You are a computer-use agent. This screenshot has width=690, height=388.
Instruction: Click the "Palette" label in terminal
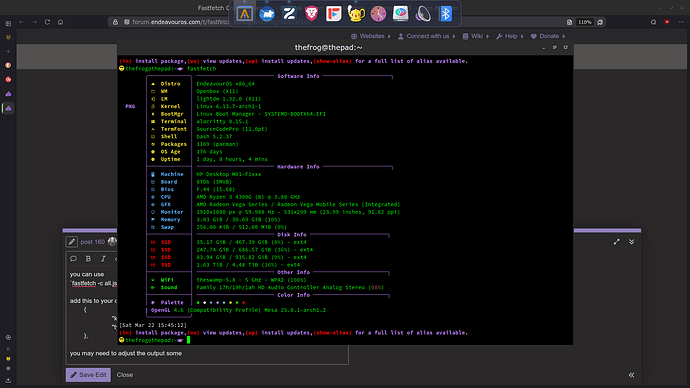click(x=172, y=303)
